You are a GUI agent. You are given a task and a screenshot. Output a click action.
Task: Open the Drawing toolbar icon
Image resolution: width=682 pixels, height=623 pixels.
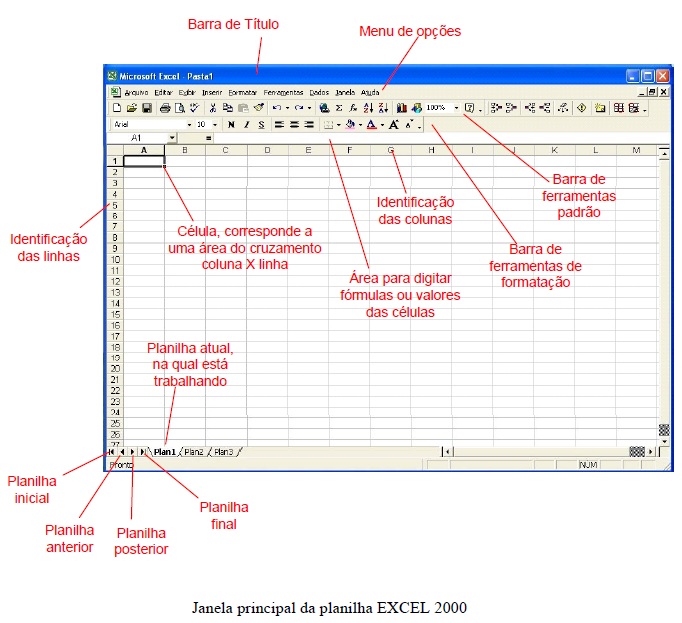tap(417, 108)
